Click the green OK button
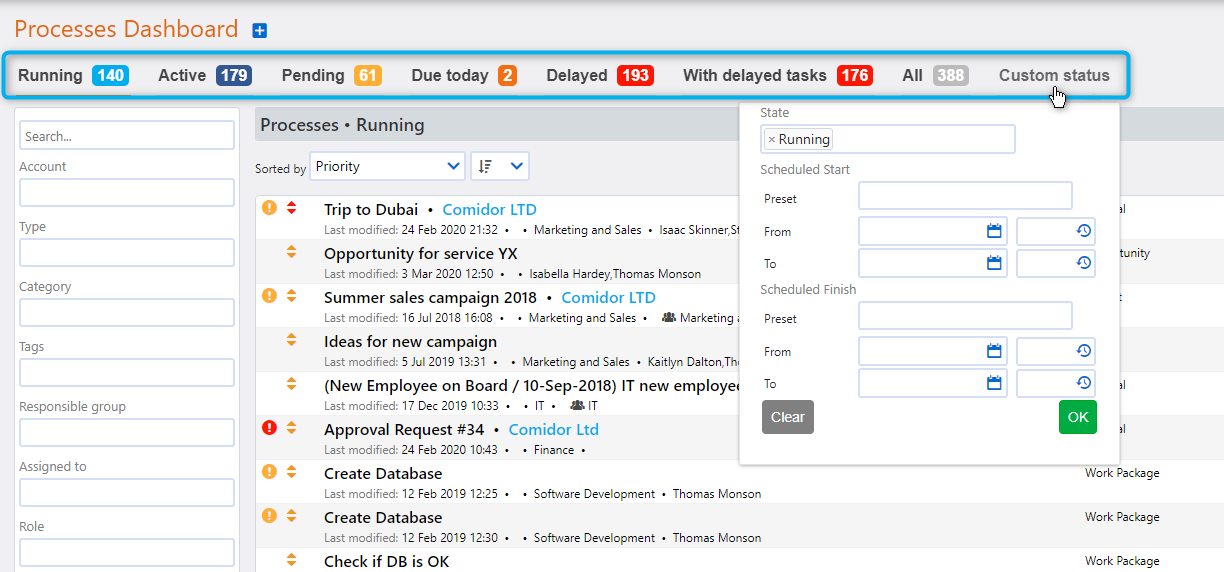The image size is (1224, 572). [x=1078, y=417]
